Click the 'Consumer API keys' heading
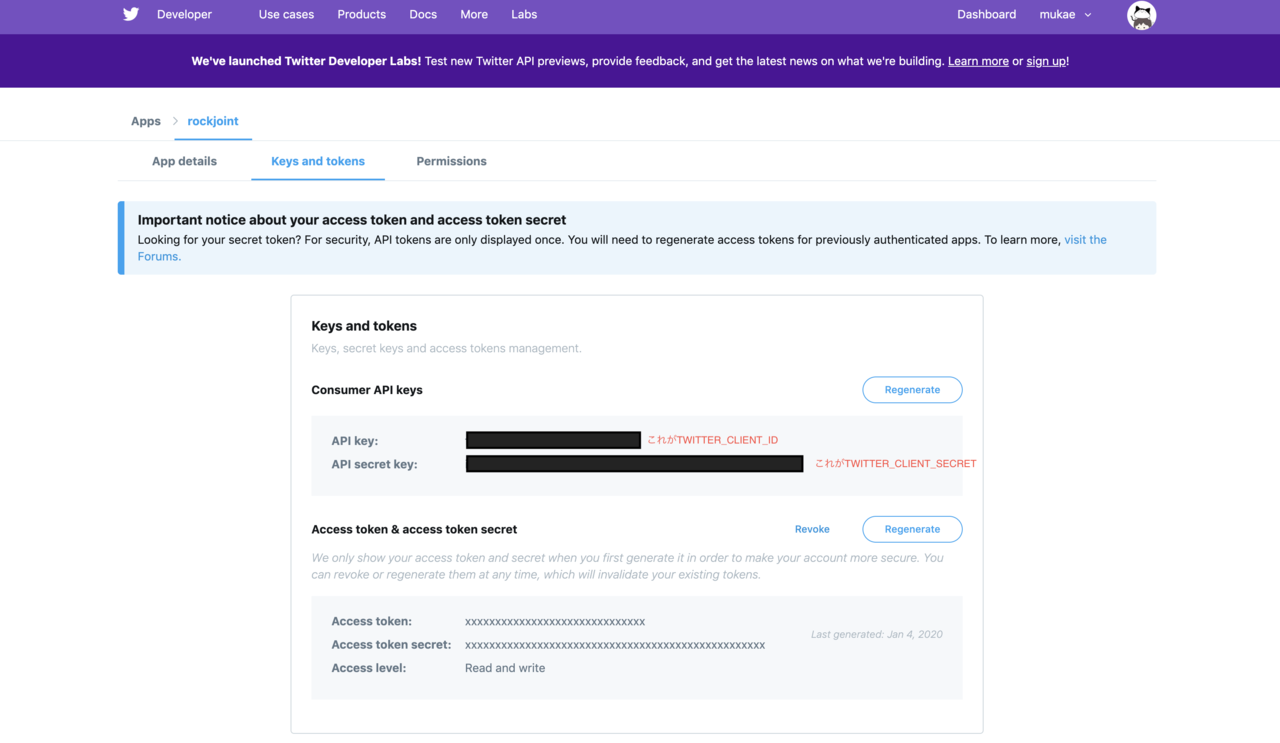 (367, 390)
